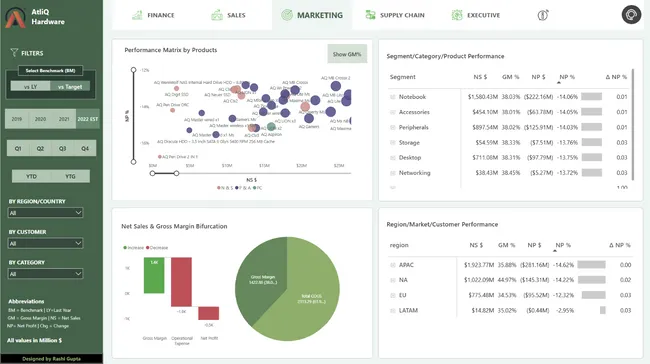
Task: Select the vs Target benchmark
Action: 70,87
